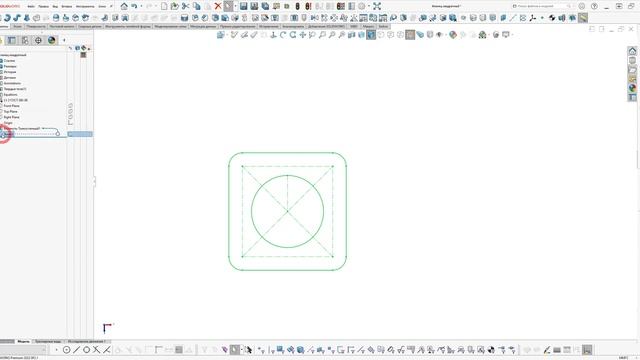Open DisplayManager color ball tab
Screen dimensions: 640x360
(x=51, y=40)
